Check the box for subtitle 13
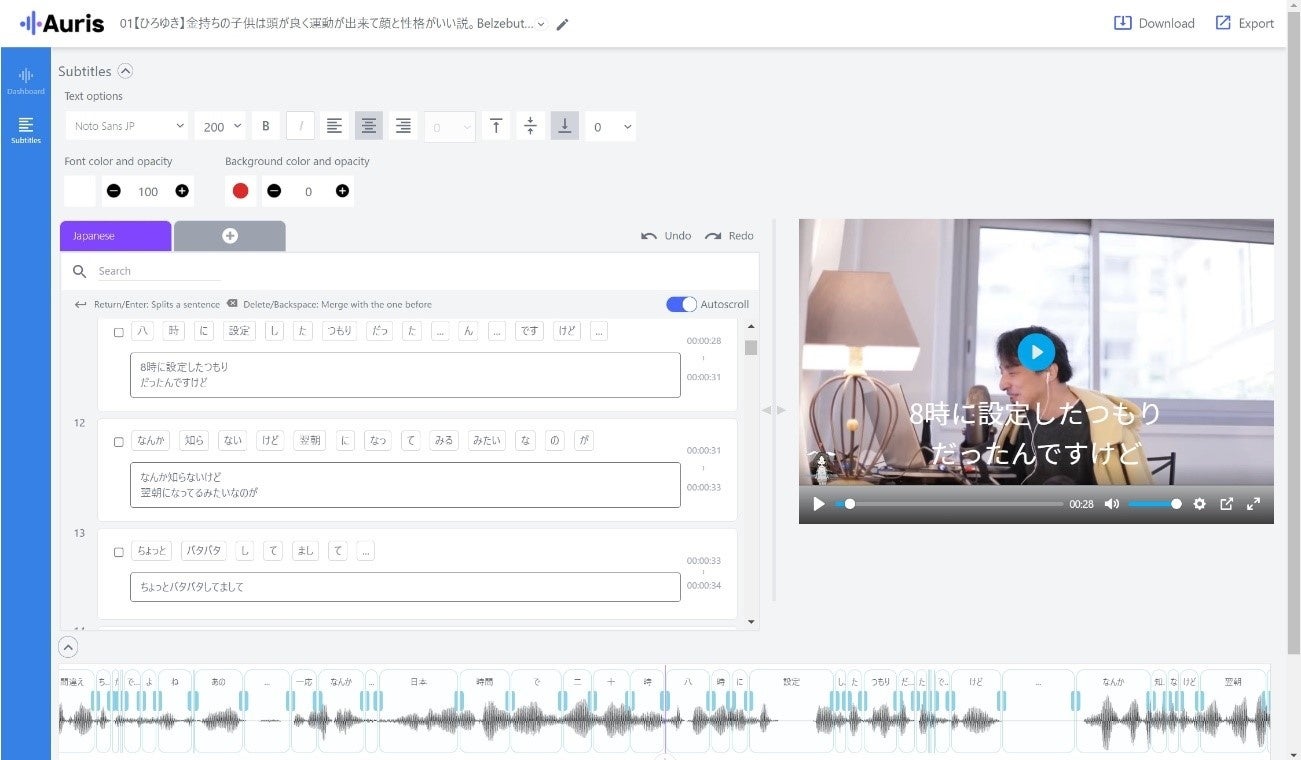 [119, 552]
